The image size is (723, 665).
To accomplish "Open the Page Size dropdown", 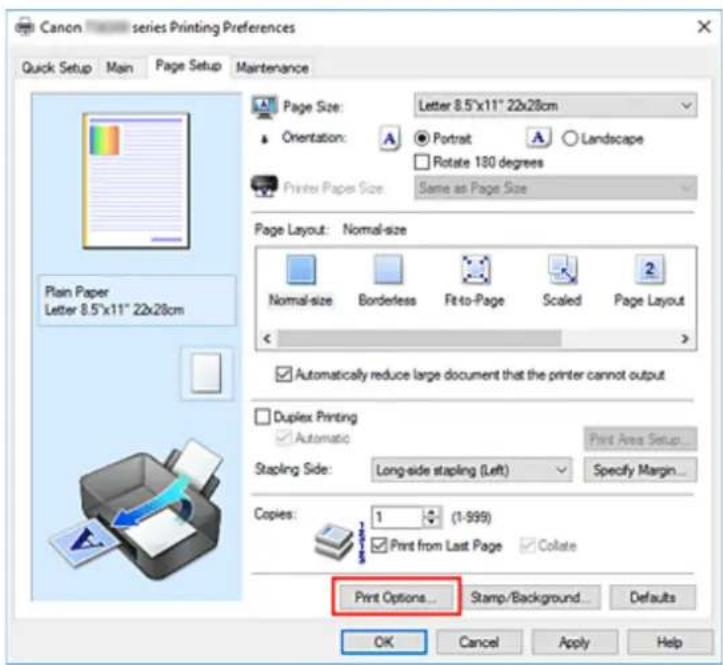I will coord(556,106).
